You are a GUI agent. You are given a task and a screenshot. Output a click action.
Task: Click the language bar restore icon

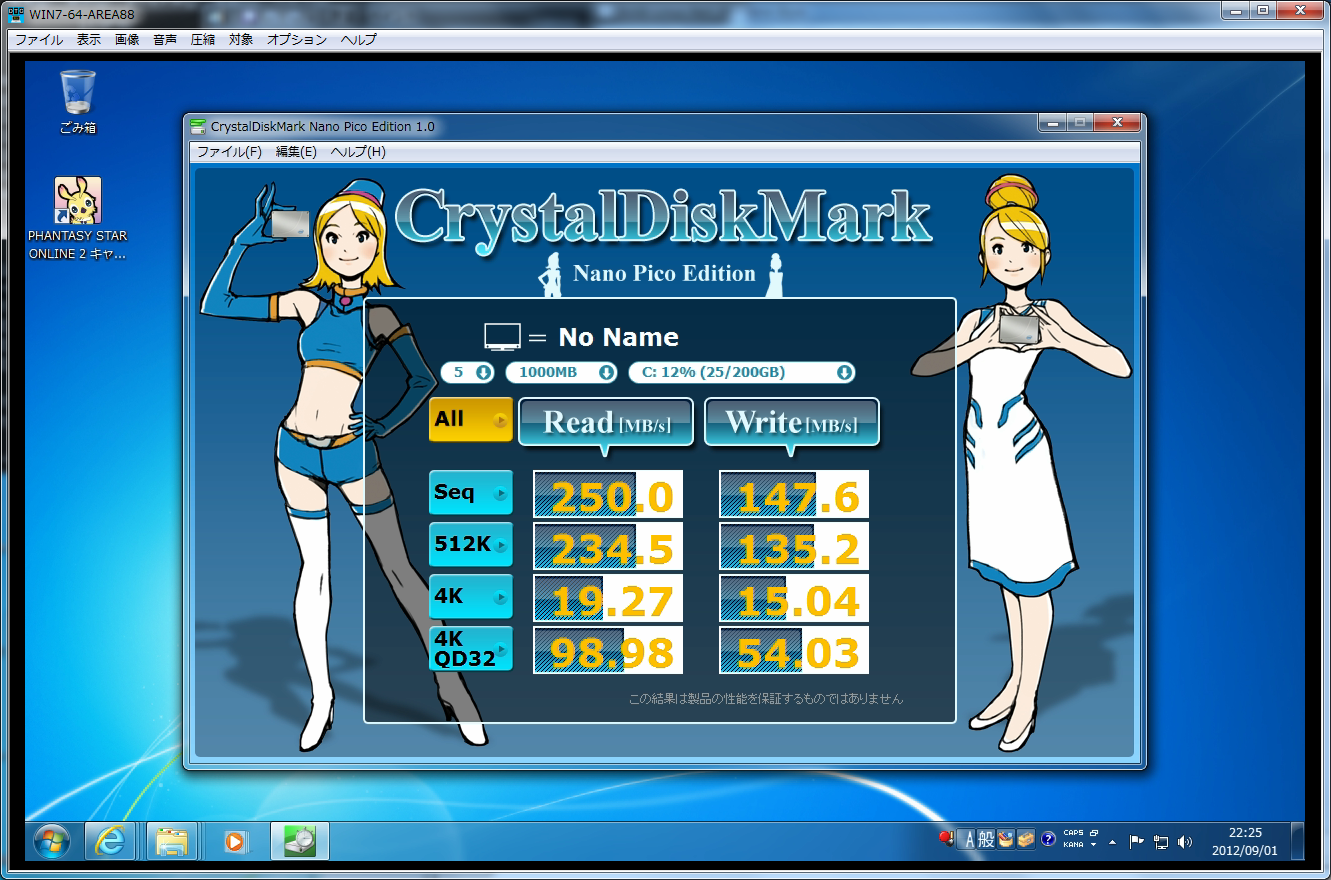1095,833
